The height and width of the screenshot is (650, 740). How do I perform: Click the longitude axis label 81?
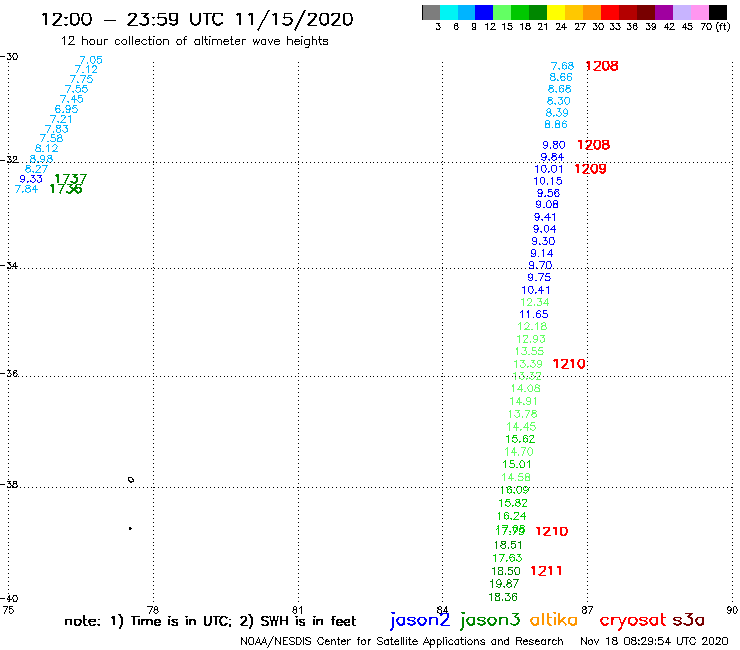[298, 610]
